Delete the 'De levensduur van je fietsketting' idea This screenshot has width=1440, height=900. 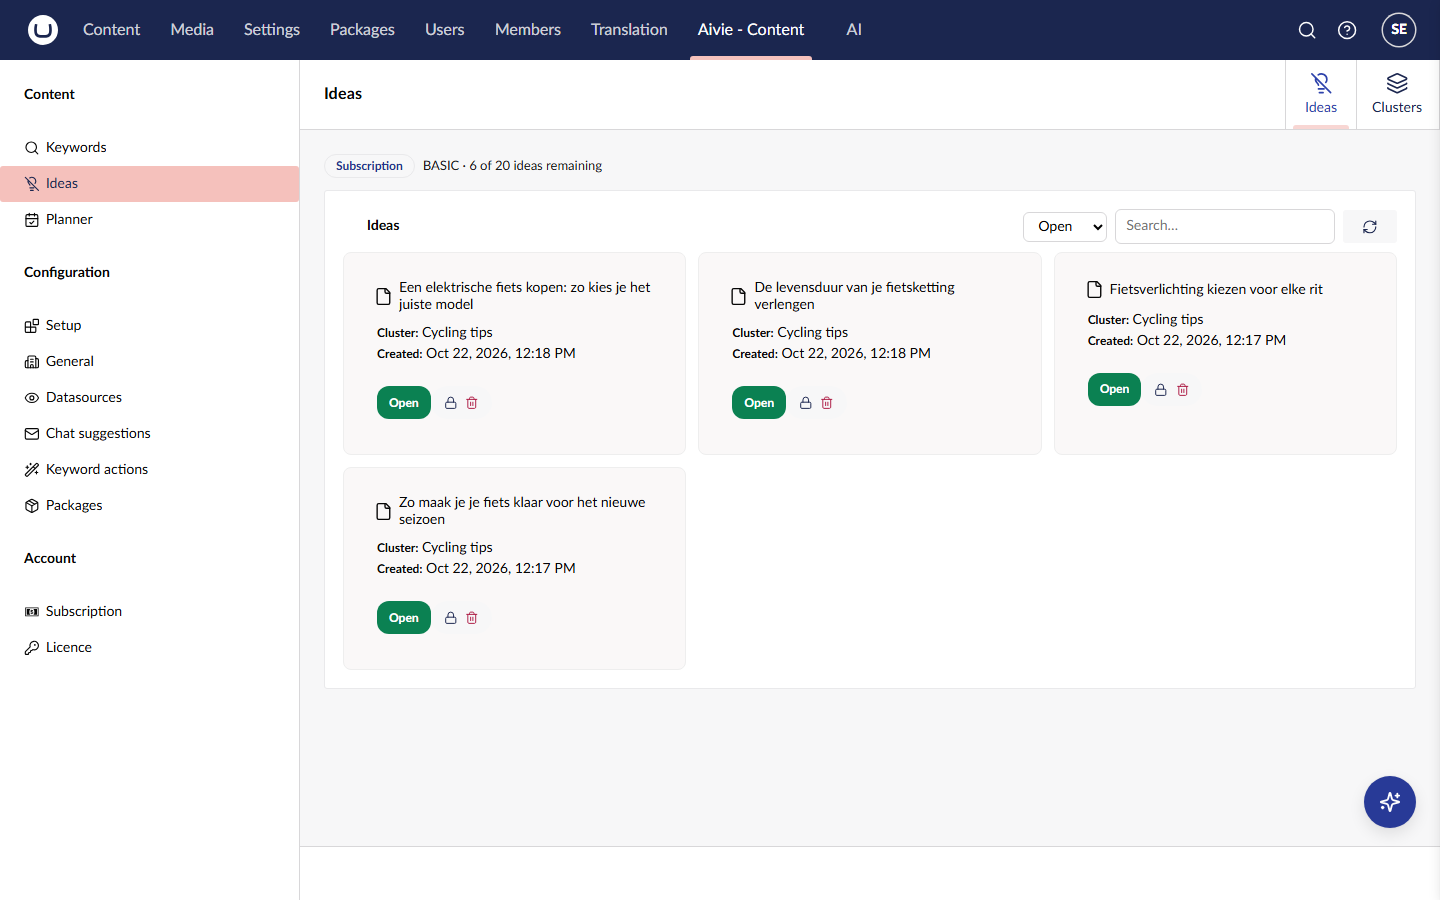click(x=827, y=403)
